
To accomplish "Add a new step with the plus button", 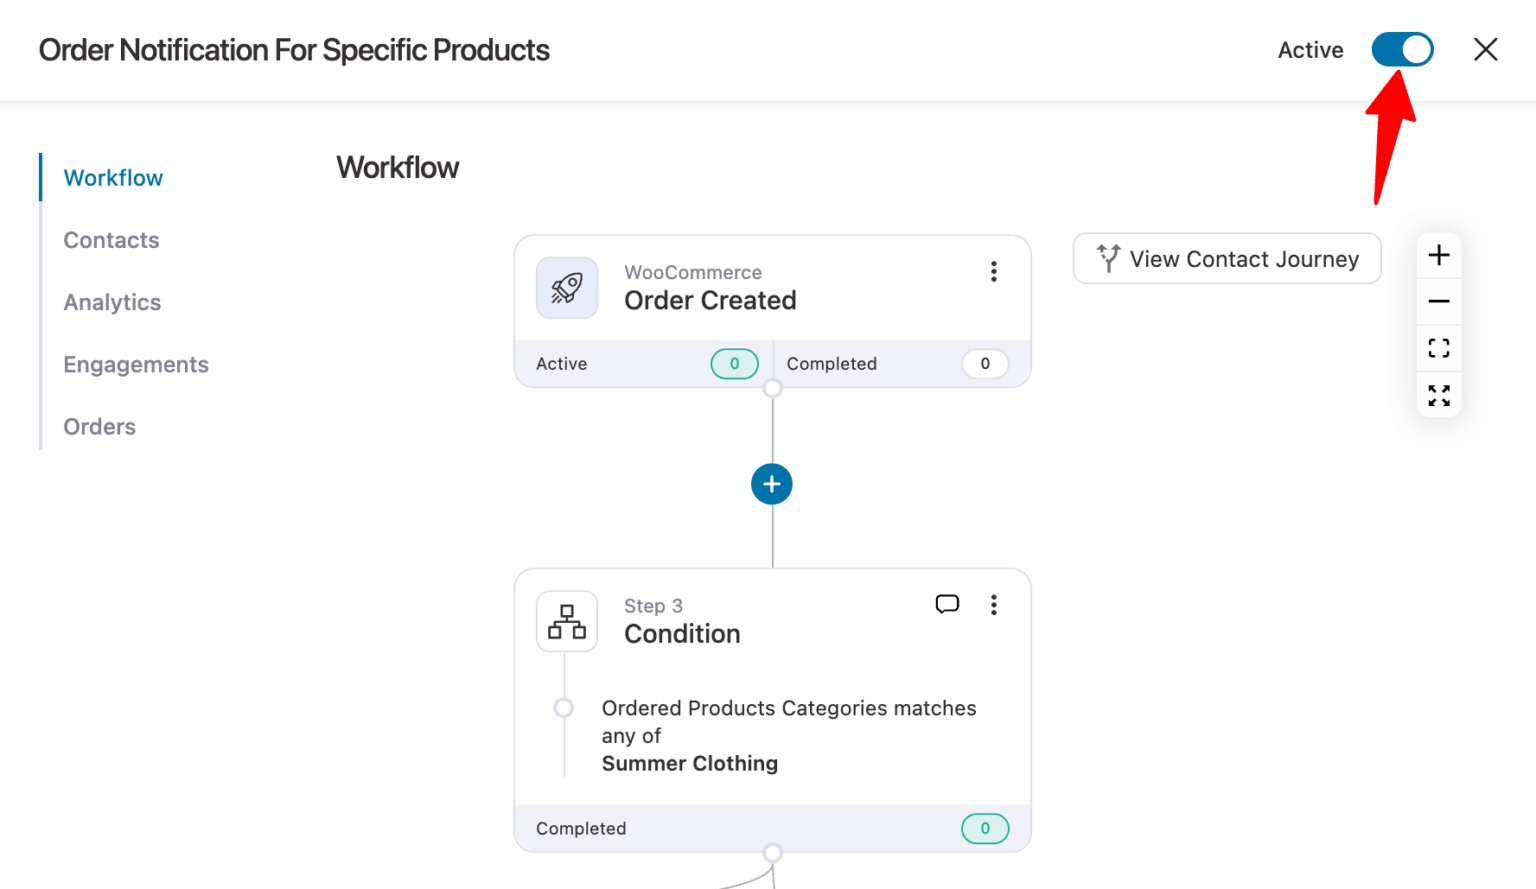I will coord(771,484).
